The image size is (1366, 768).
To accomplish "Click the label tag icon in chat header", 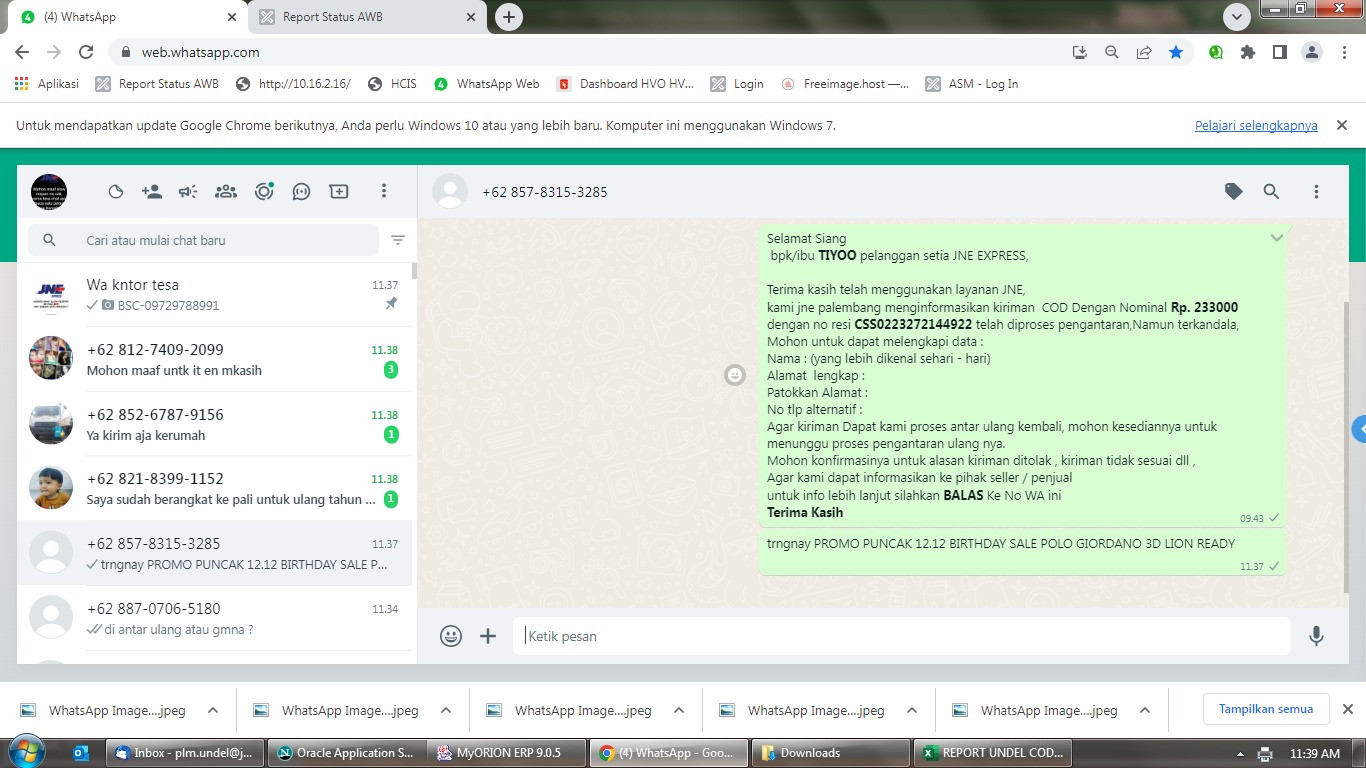I will coord(1234,192).
